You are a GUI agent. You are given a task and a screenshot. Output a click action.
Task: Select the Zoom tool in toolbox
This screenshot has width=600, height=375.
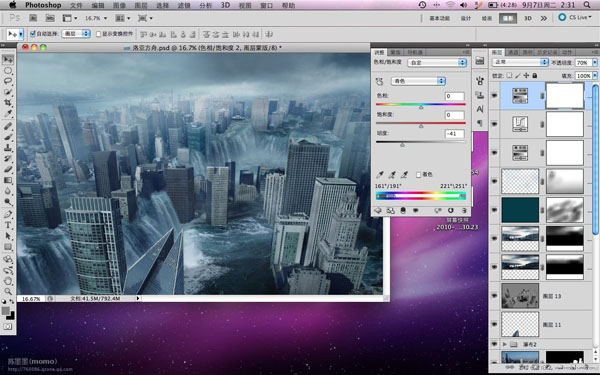8,292
